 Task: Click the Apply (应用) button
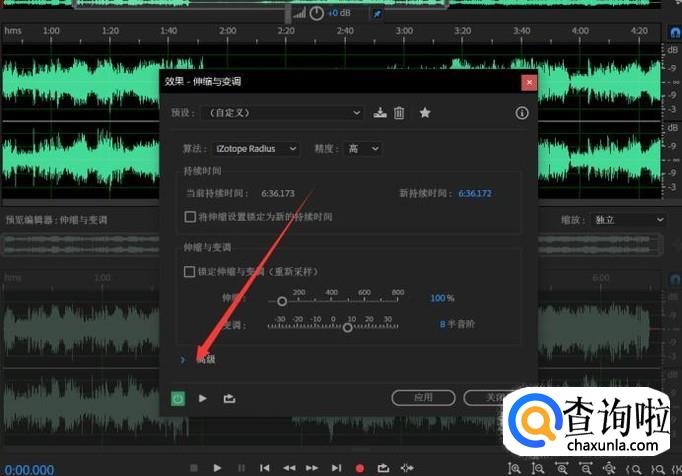click(424, 398)
